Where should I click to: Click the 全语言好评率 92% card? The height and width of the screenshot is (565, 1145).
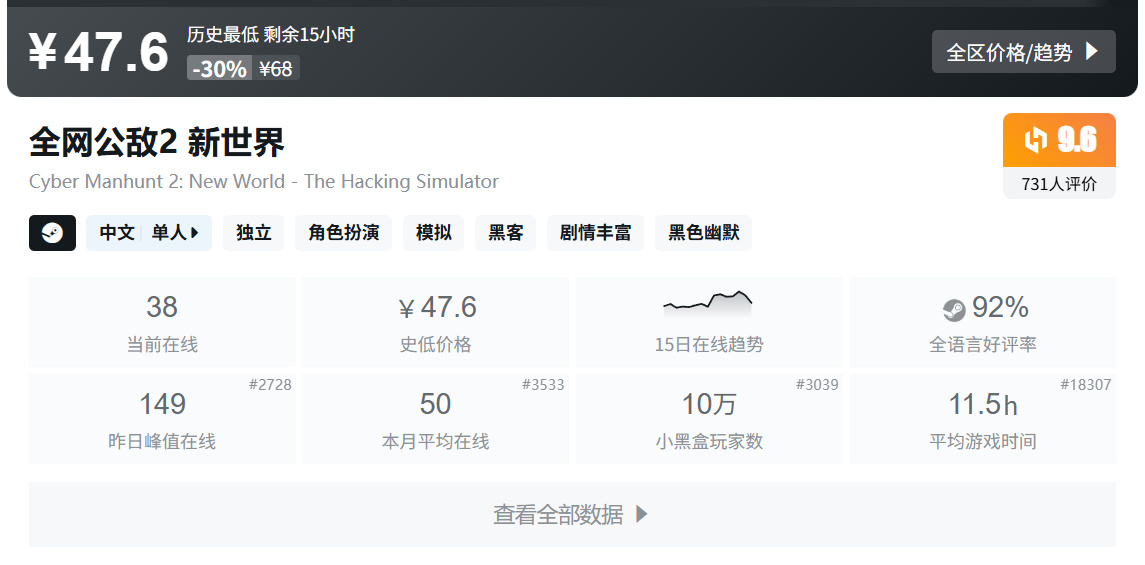click(983, 322)
